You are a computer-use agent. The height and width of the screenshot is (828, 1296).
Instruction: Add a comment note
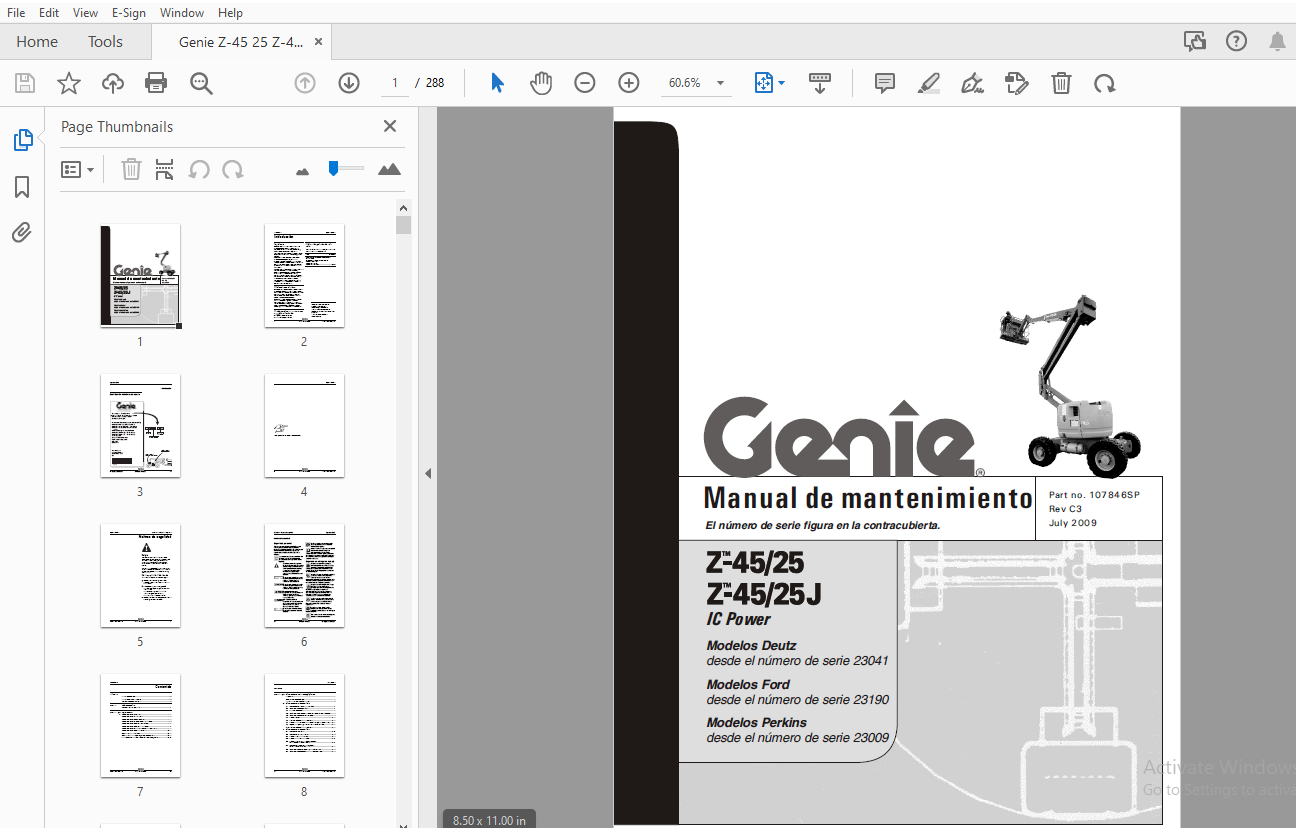[x=884, y=83]
